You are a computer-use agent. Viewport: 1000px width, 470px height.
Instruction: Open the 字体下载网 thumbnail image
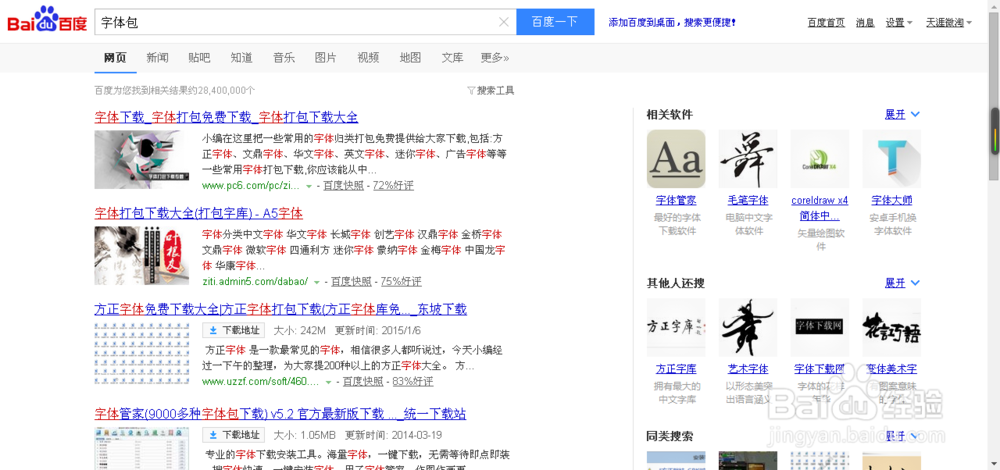(x=820, y=328)
